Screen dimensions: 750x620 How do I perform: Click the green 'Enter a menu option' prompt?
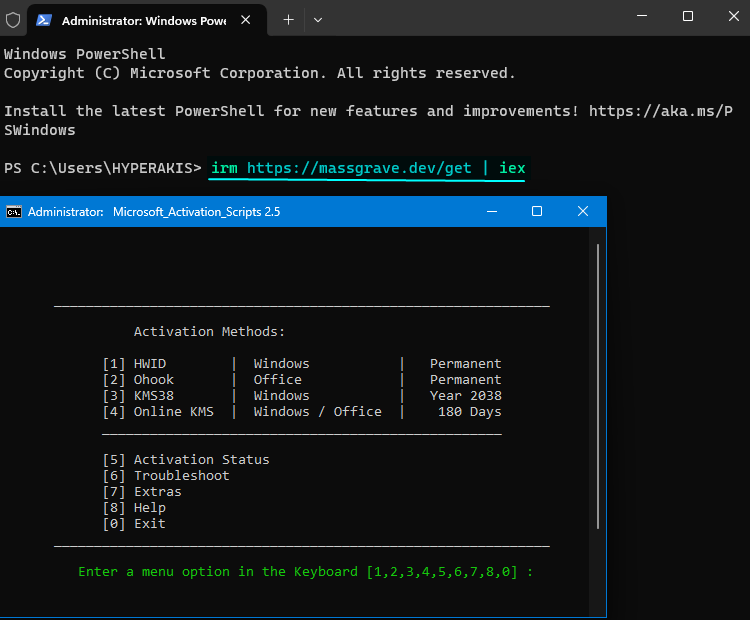306,572
